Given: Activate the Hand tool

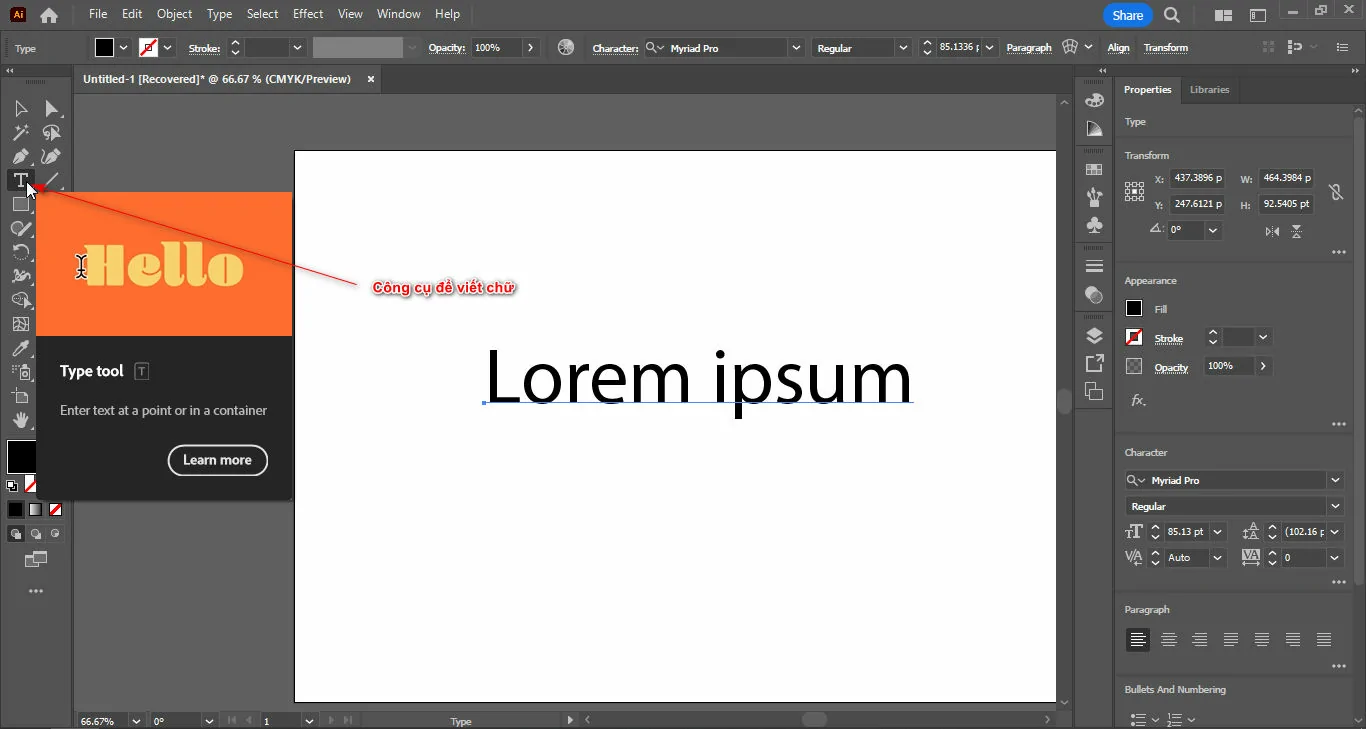Looking at the screenshot, I should (20, 421).
